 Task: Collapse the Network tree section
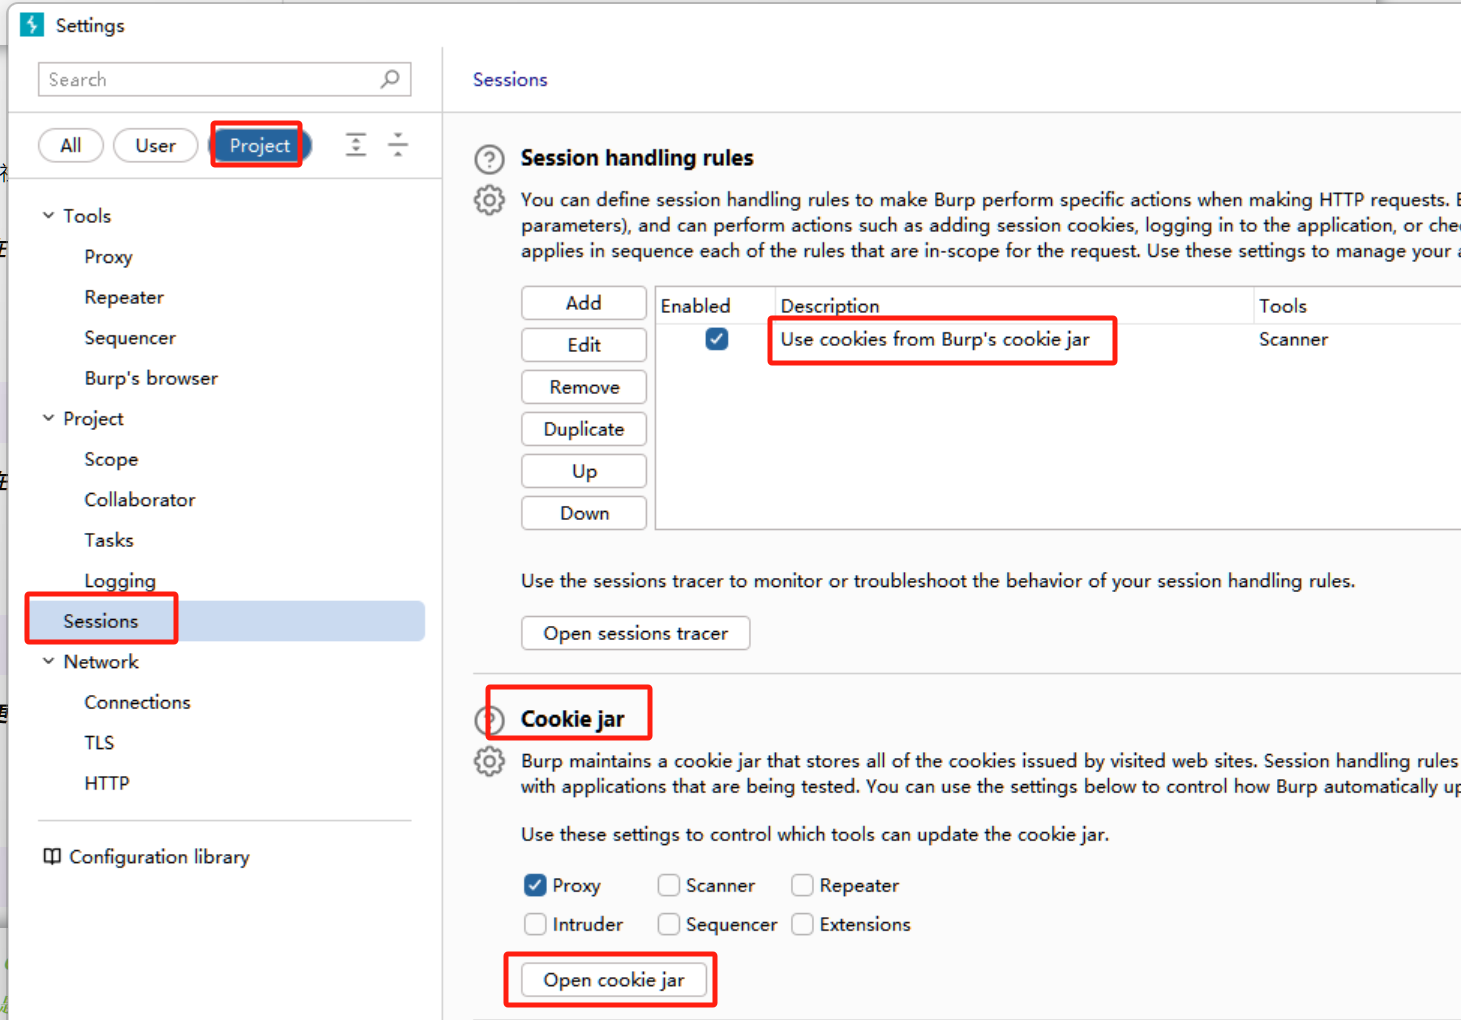(x=48, y=662)
